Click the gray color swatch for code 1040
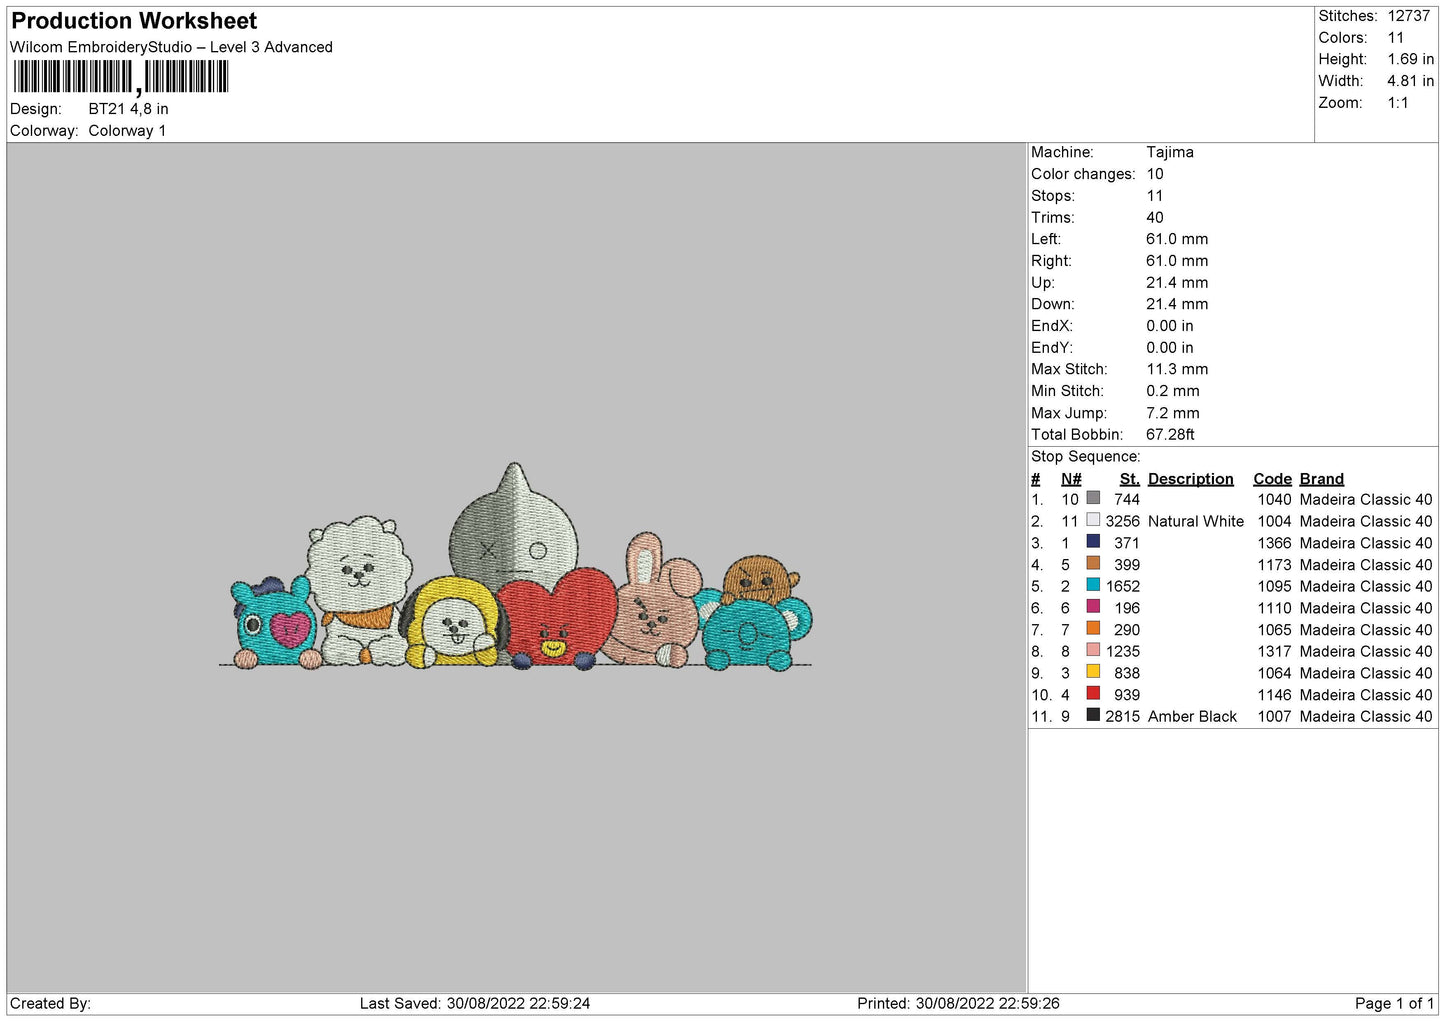The width and height of the screenshot is (1445, 1021). tap(1093, 498)
